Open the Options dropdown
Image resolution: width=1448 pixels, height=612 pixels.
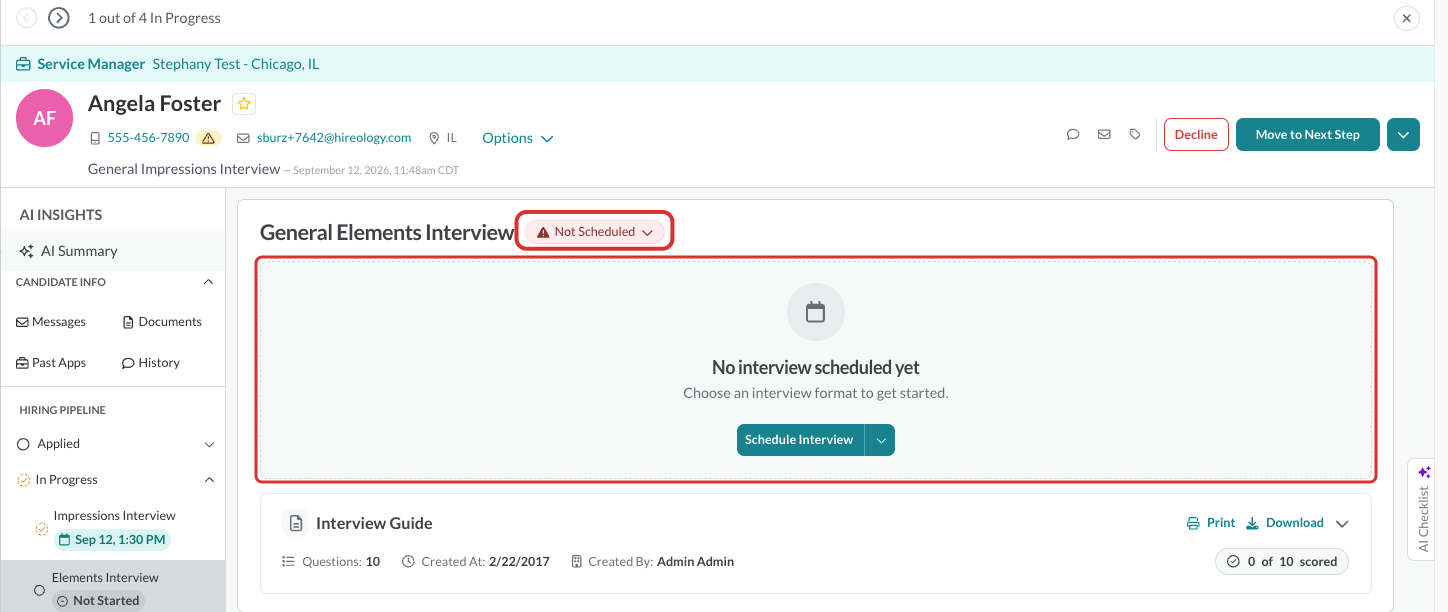517,138
